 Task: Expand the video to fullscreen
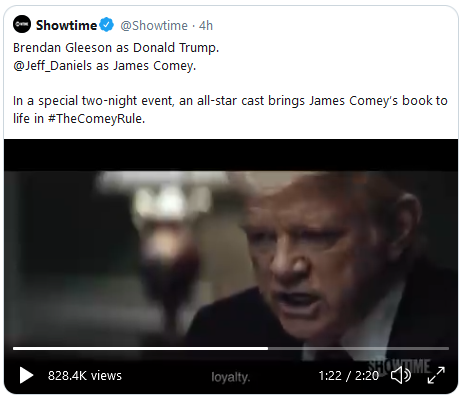[x=436, y=375]
